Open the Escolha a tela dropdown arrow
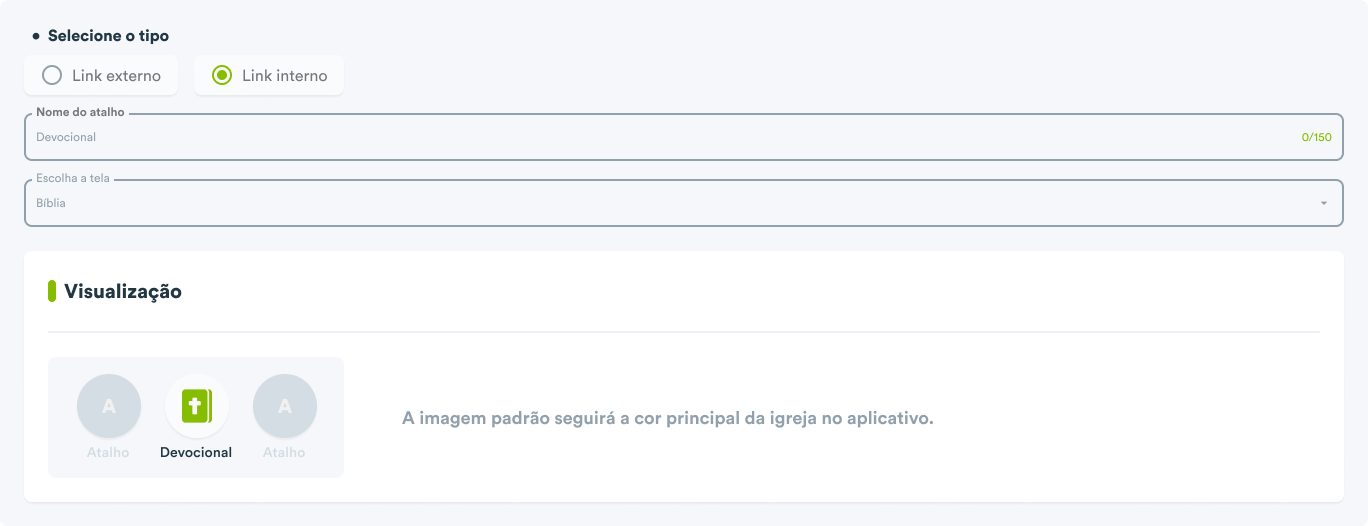Image resolution: width=1368 pixels, height=526 pixels. tap(1324, 203)
